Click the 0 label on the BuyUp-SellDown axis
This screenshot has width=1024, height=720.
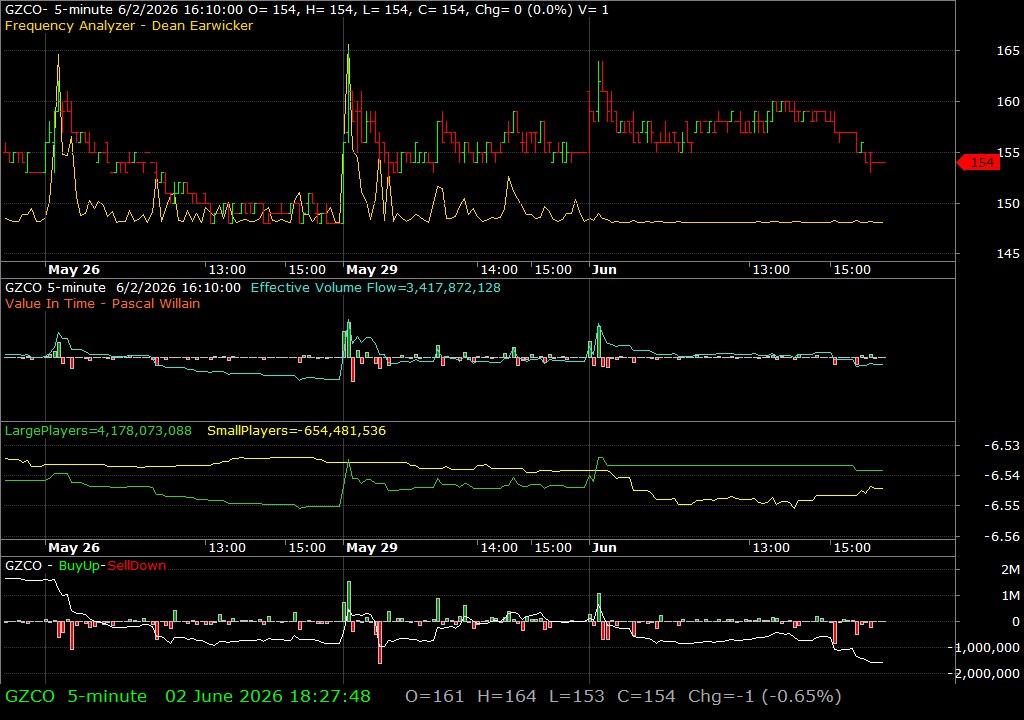(1016, 622)
